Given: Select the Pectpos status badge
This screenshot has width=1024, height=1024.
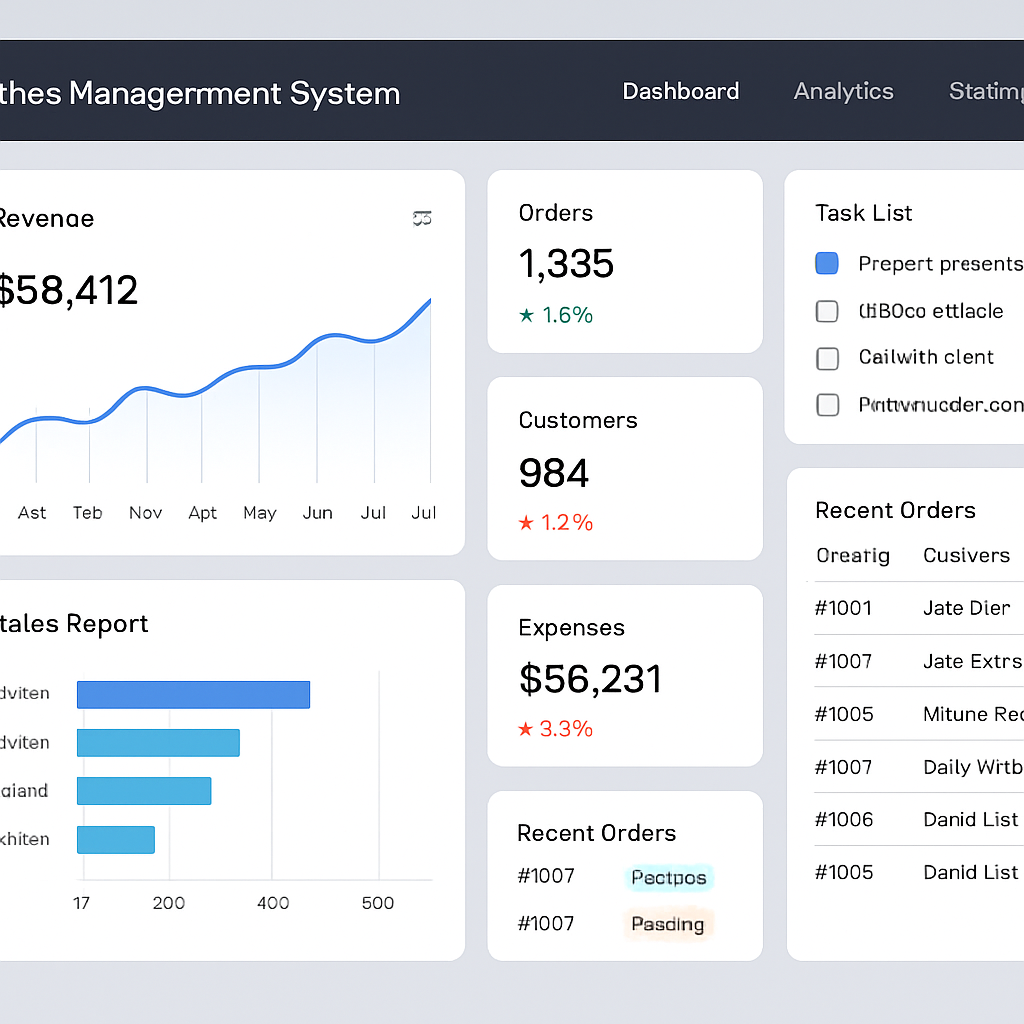Looking at the screenshot, I should (669, 877).
